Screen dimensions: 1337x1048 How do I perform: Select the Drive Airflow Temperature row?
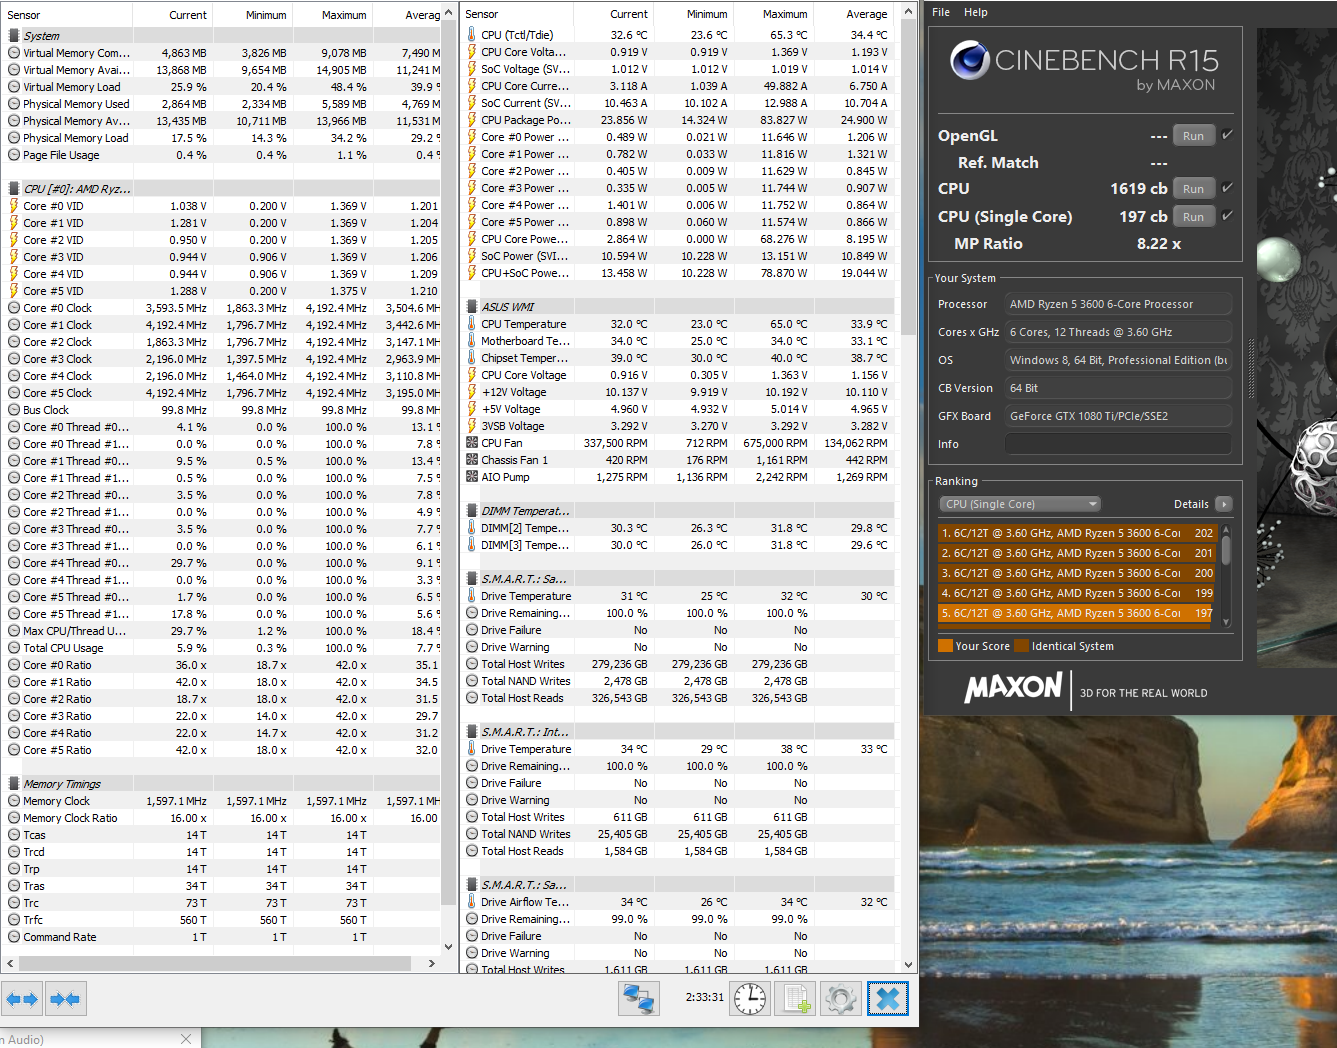click(x=678, y=902)
